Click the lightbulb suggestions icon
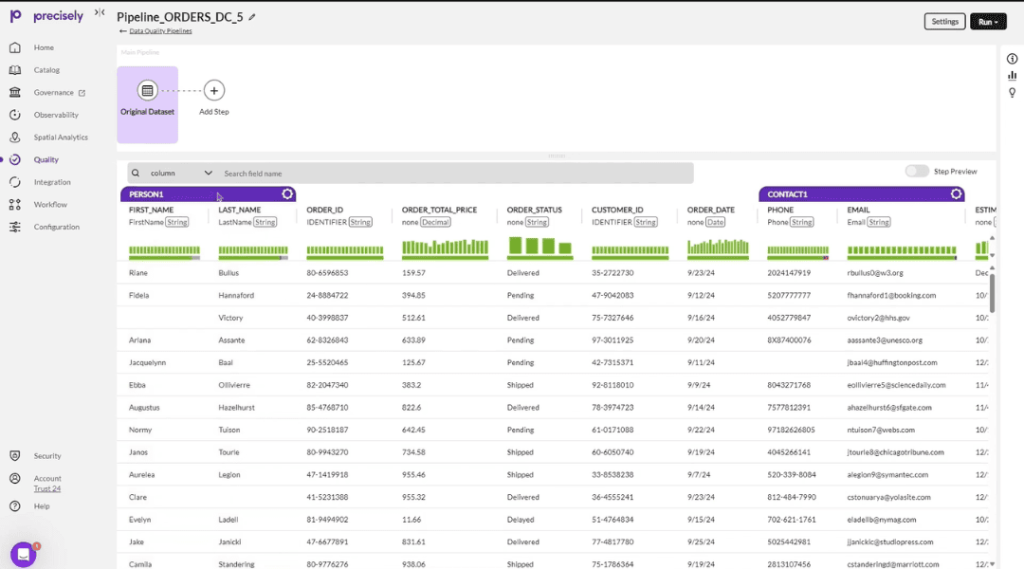This screenshot has height=569, width=1024. tap(1012, 93)
